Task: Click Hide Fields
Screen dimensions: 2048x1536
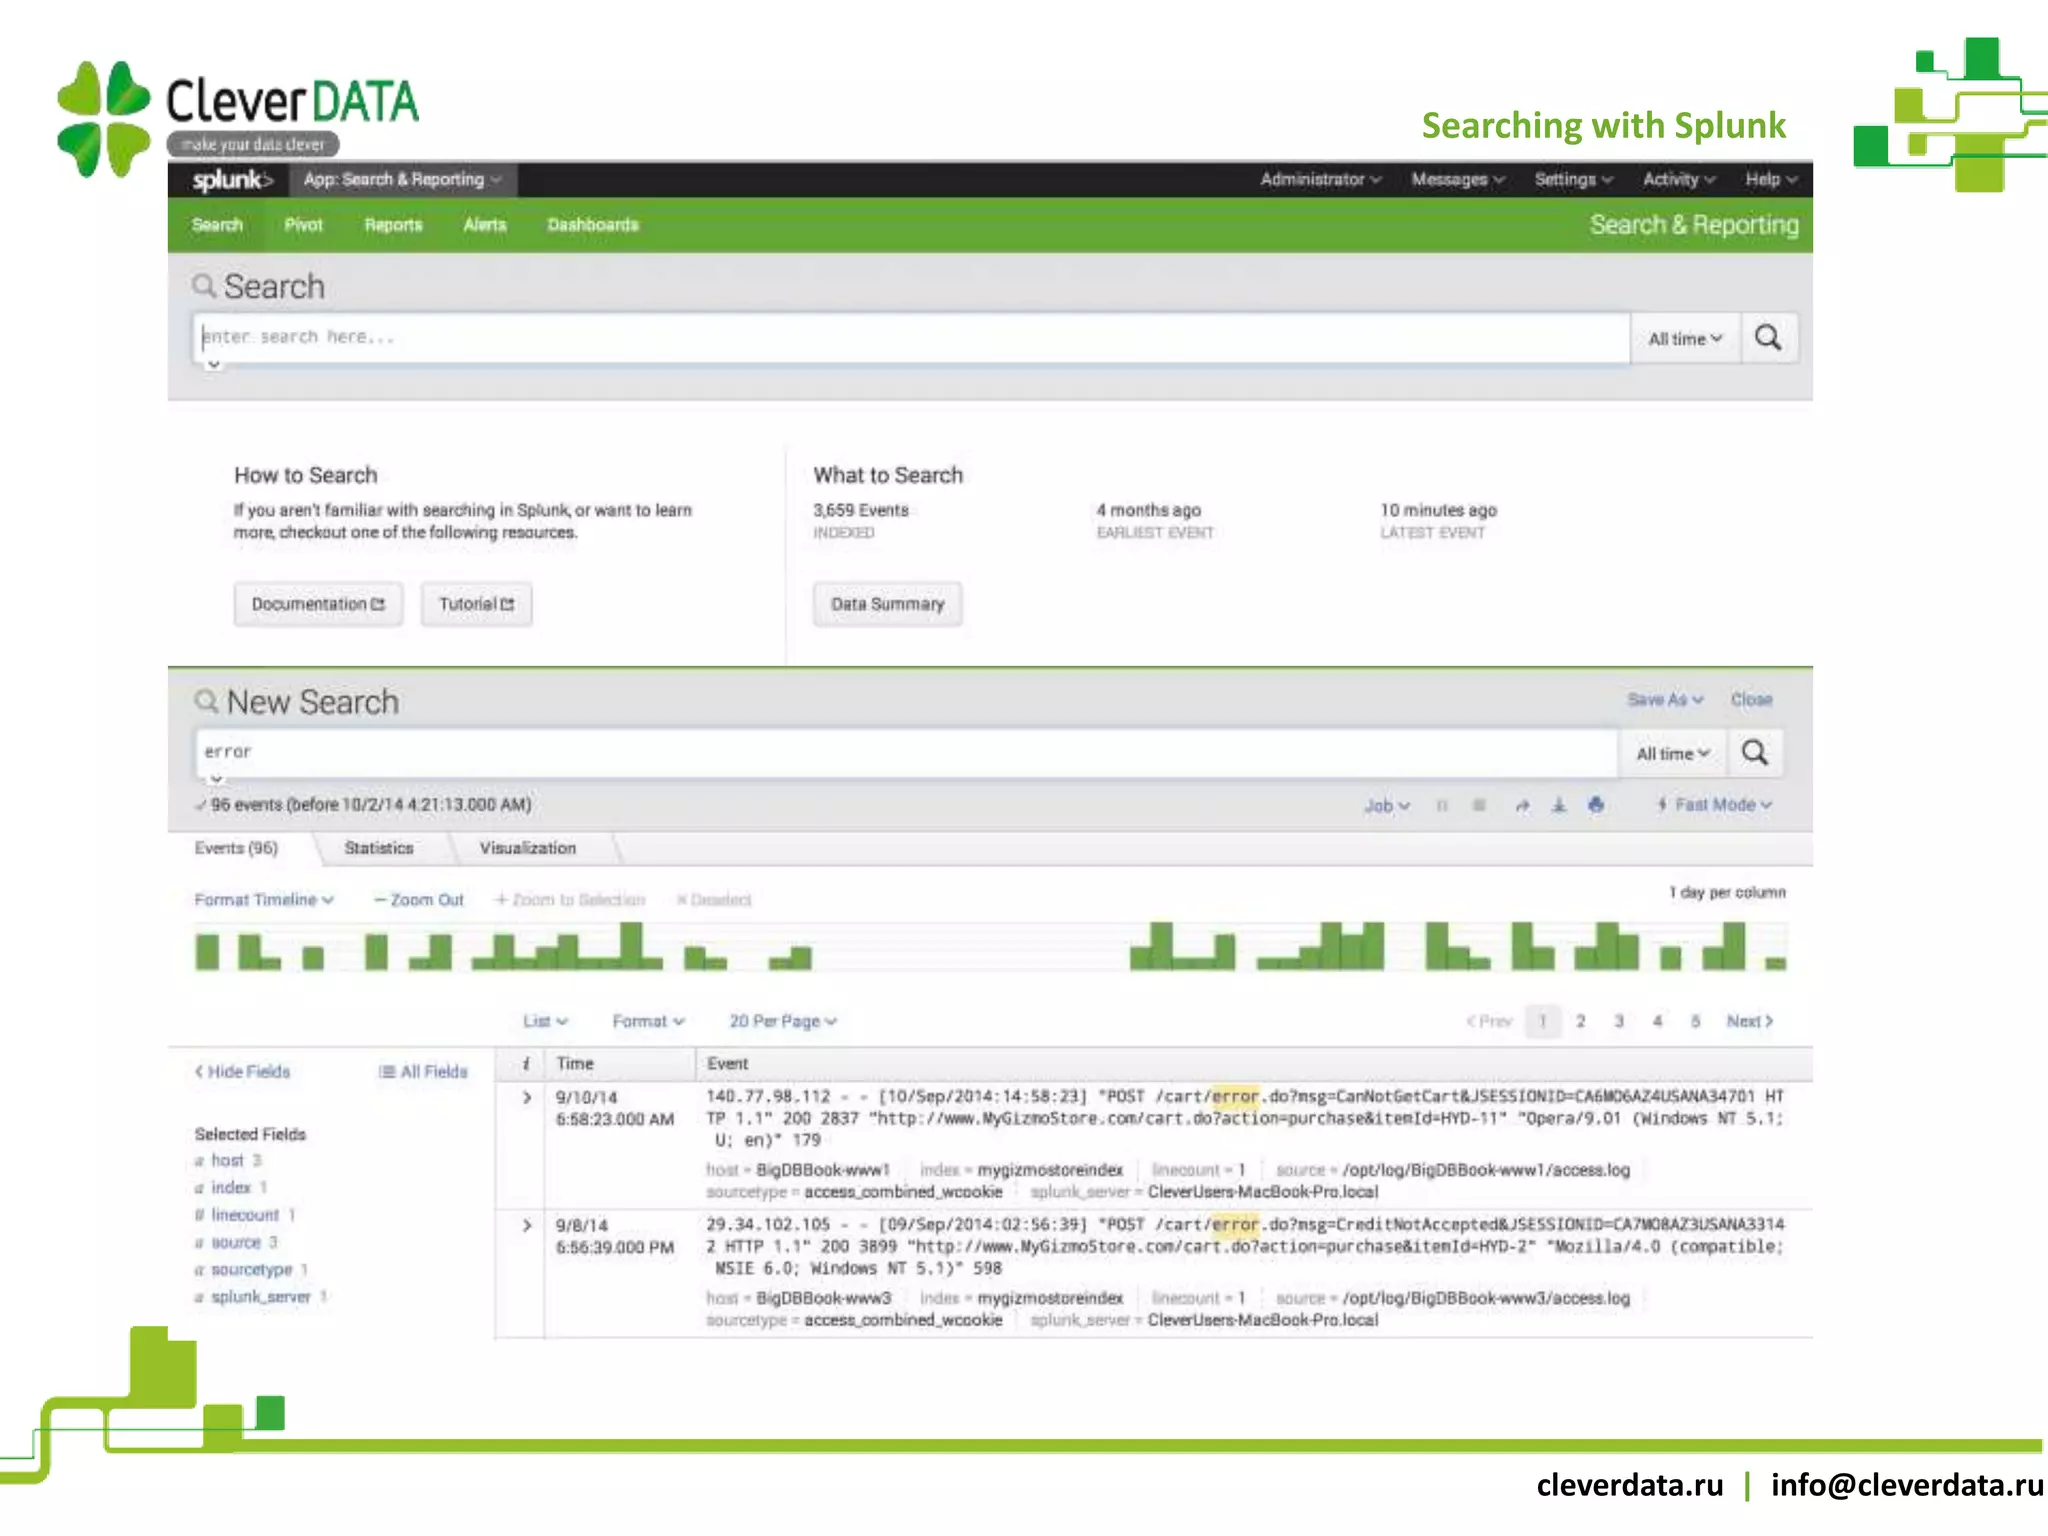Action: 242,1072
